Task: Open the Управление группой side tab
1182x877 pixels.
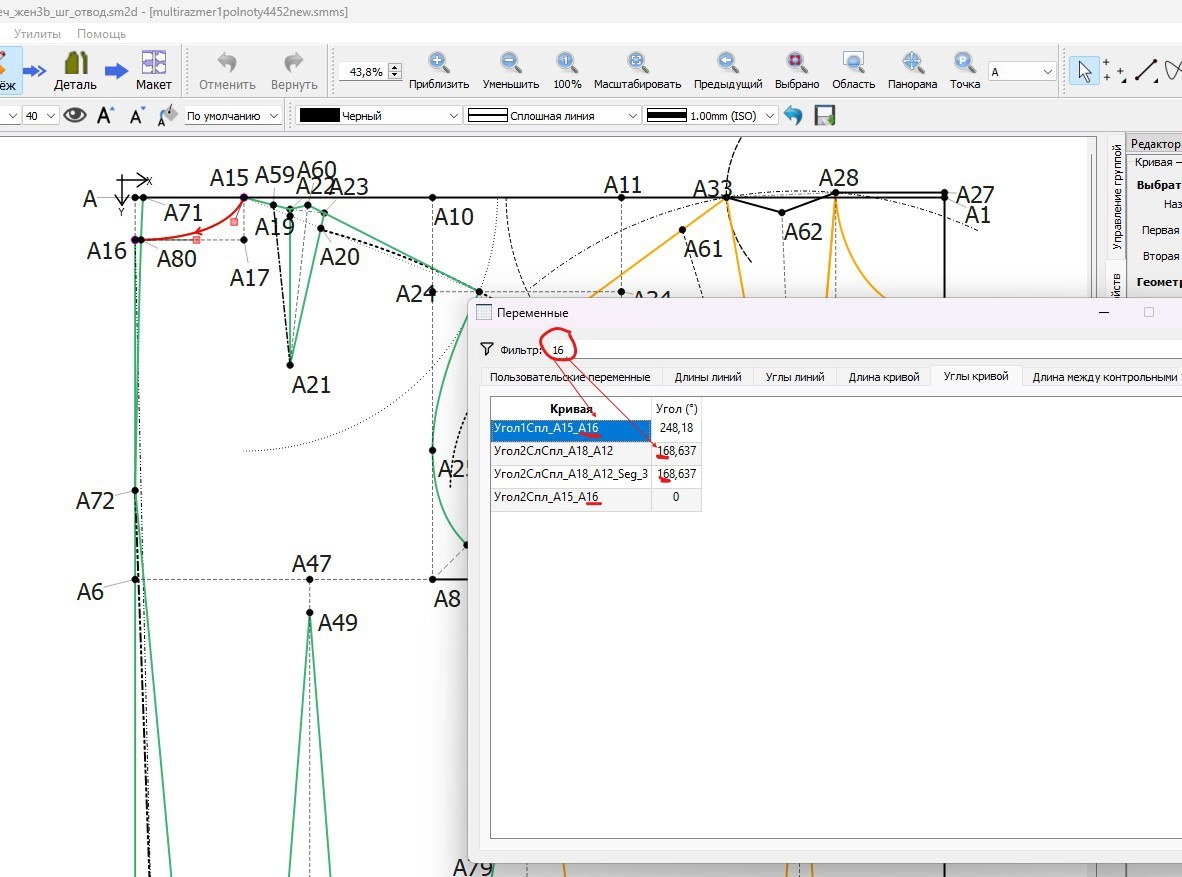Action: [1116, 196]
